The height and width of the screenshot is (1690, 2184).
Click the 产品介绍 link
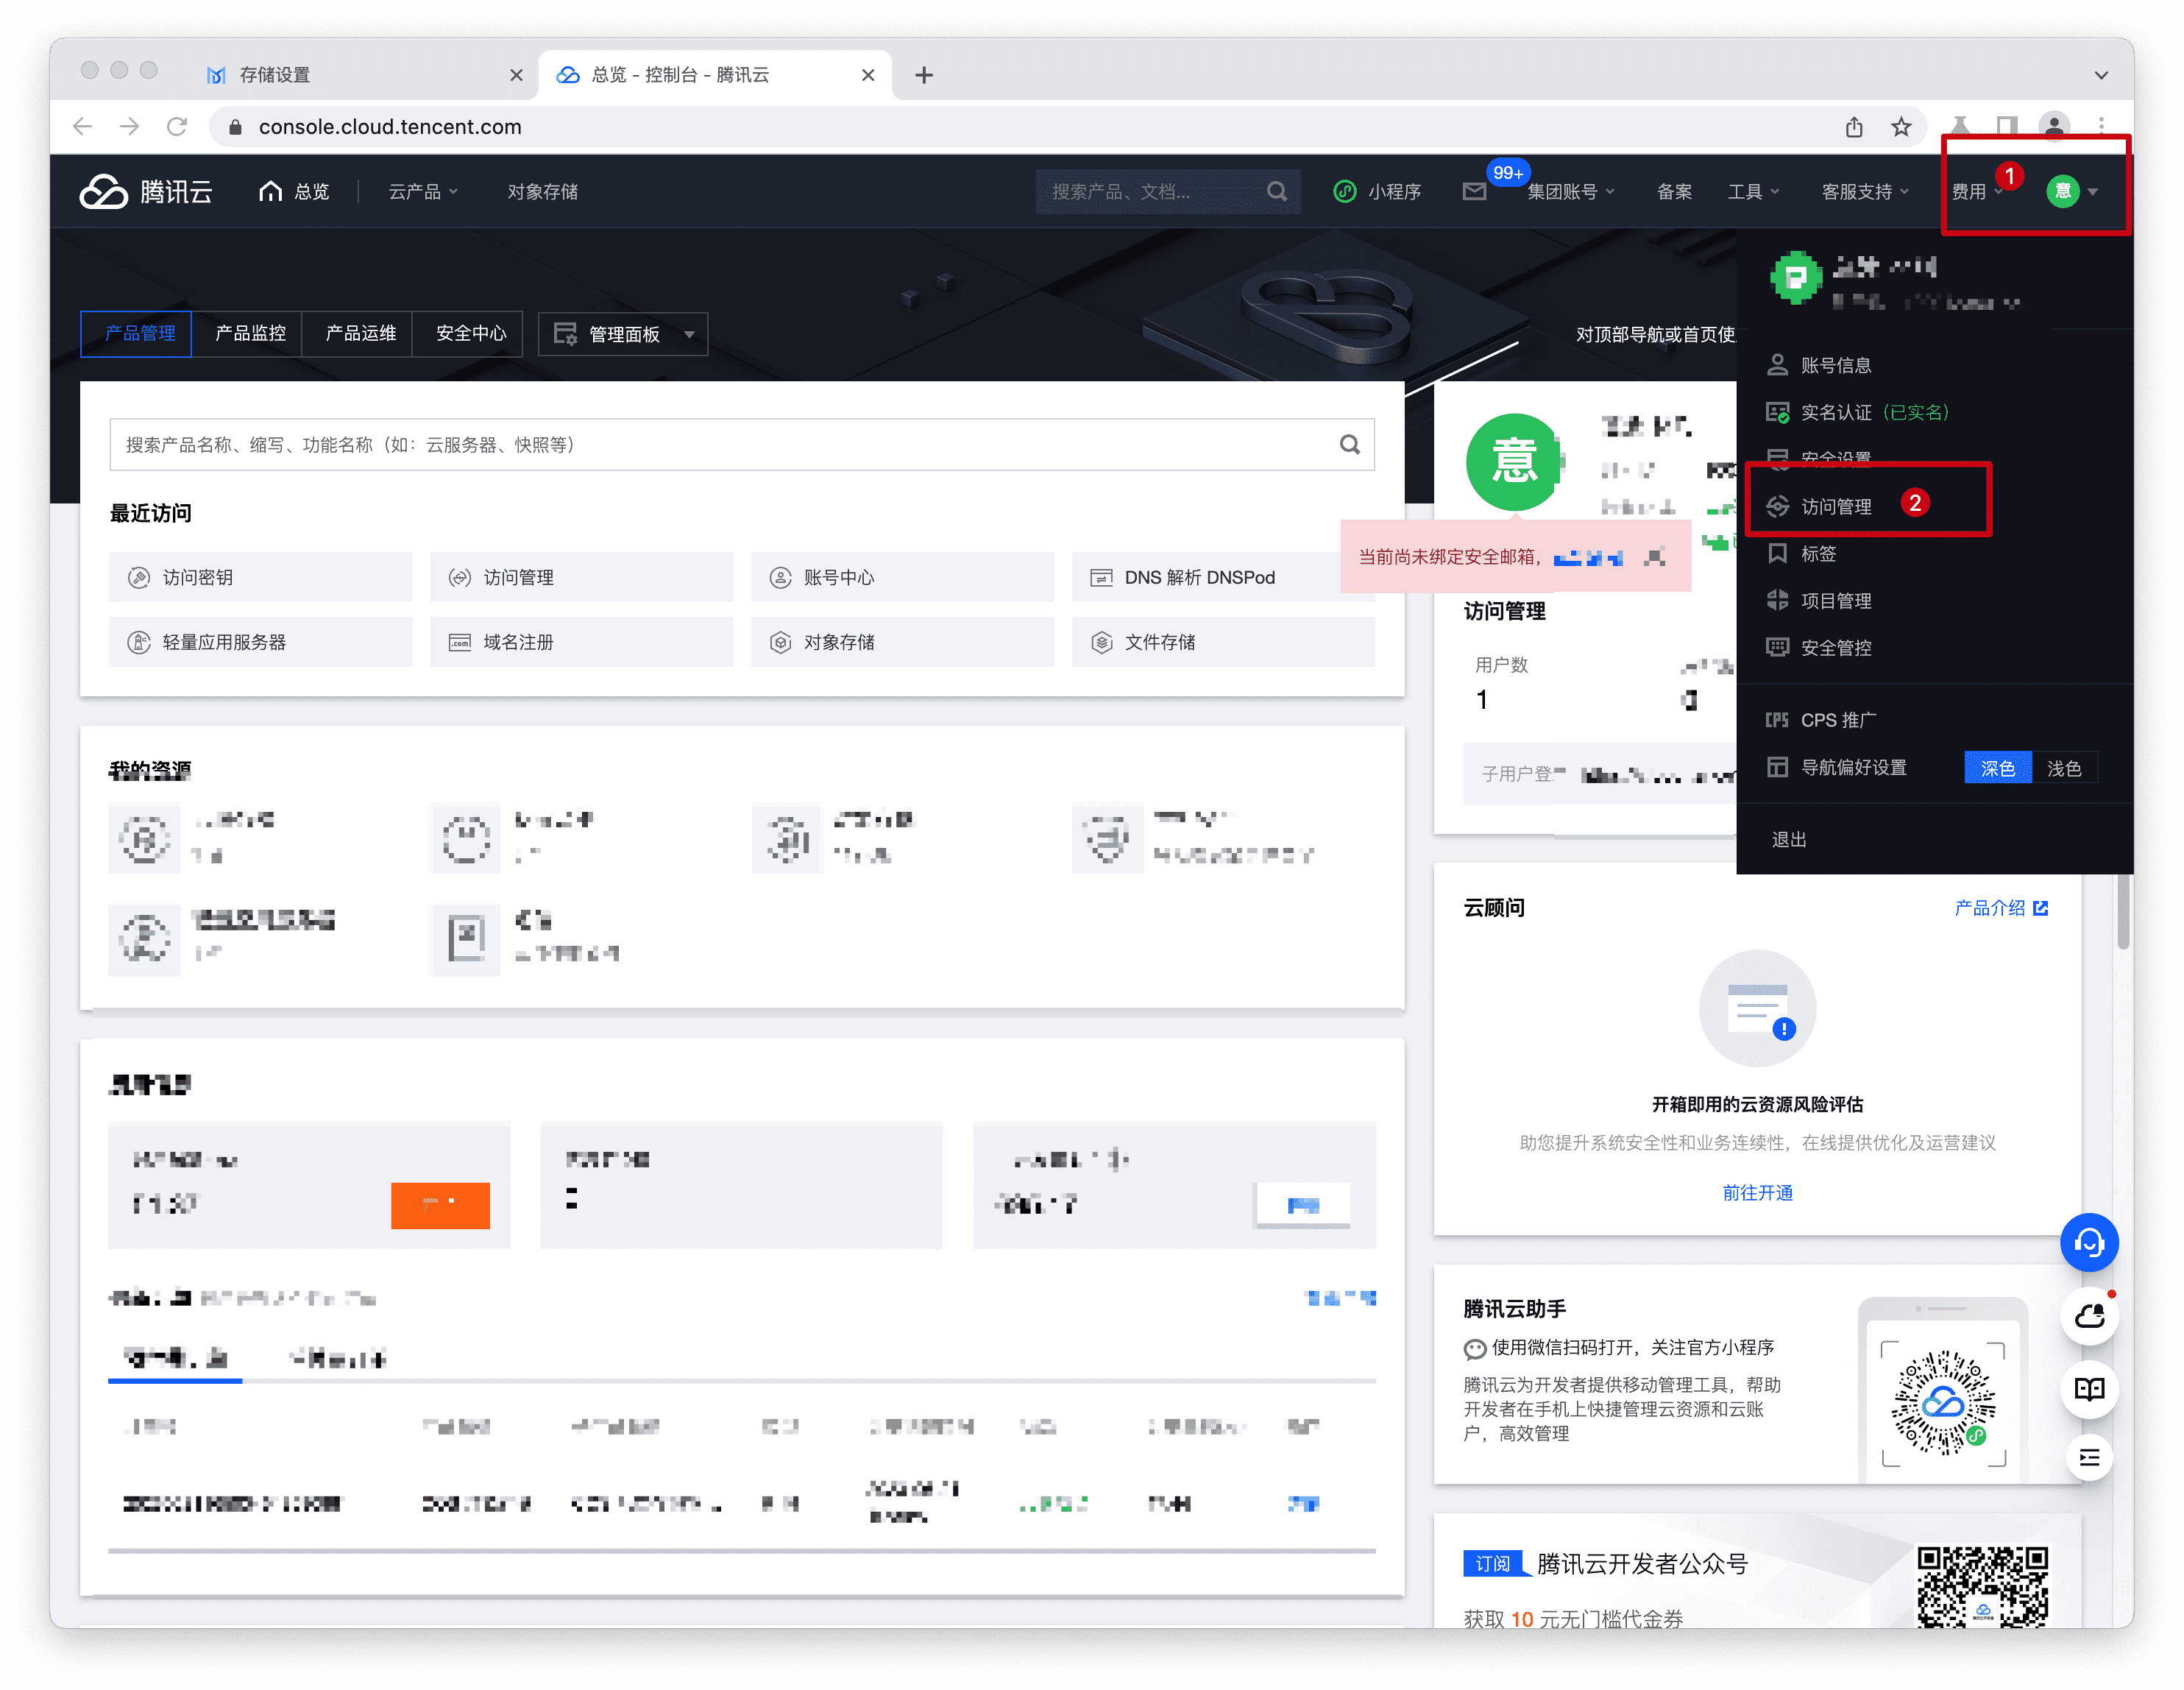(x=2001, y=908)
